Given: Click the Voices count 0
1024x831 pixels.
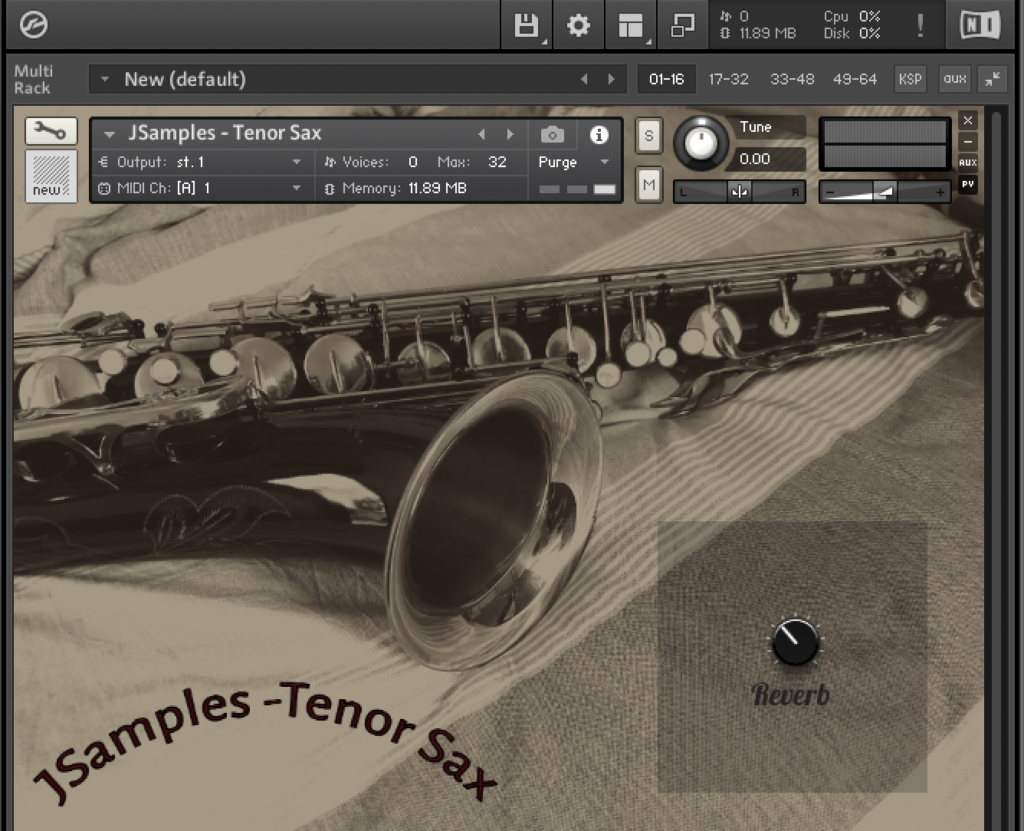Looking at the screenshot, I should point(413,162).
